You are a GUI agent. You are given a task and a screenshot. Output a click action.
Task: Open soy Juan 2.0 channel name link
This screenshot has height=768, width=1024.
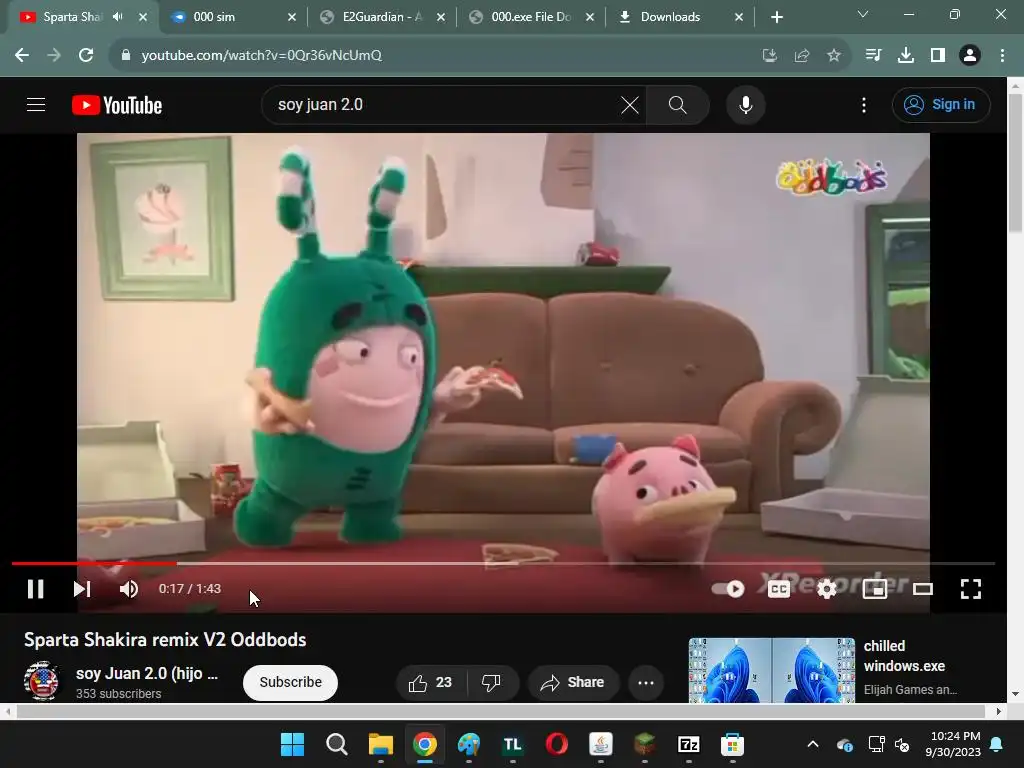point(147,673)
